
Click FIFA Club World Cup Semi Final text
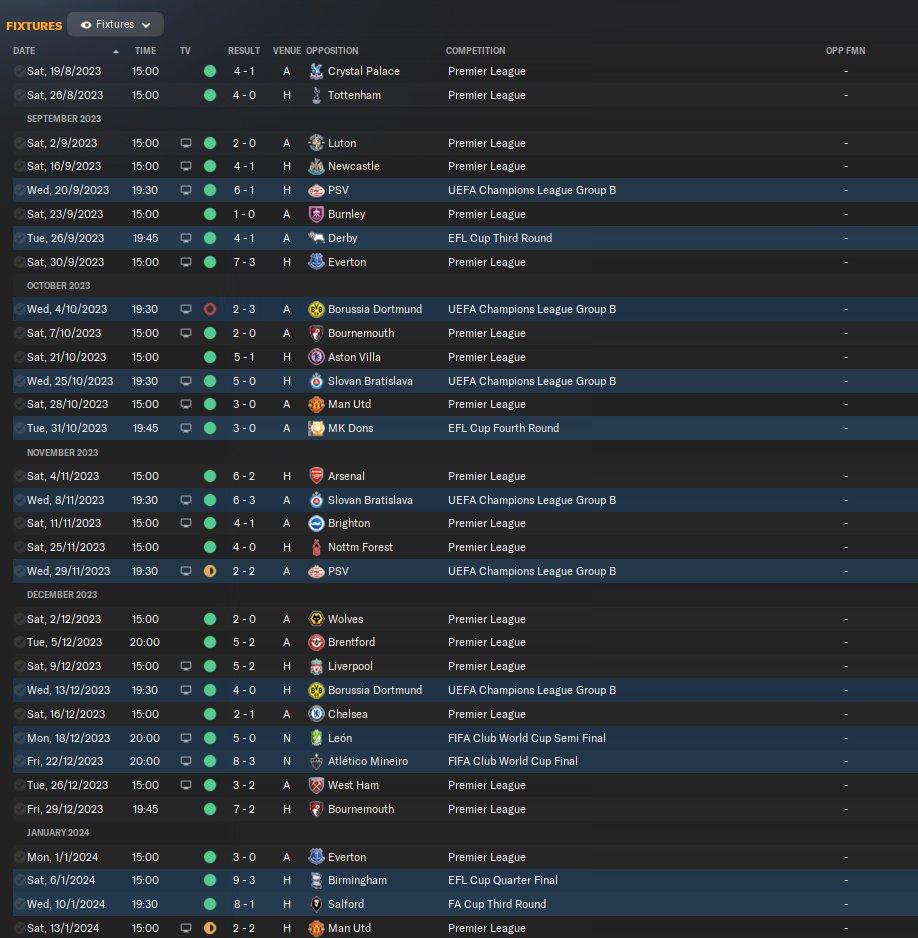pyautogui.click(x=527, y=738)
